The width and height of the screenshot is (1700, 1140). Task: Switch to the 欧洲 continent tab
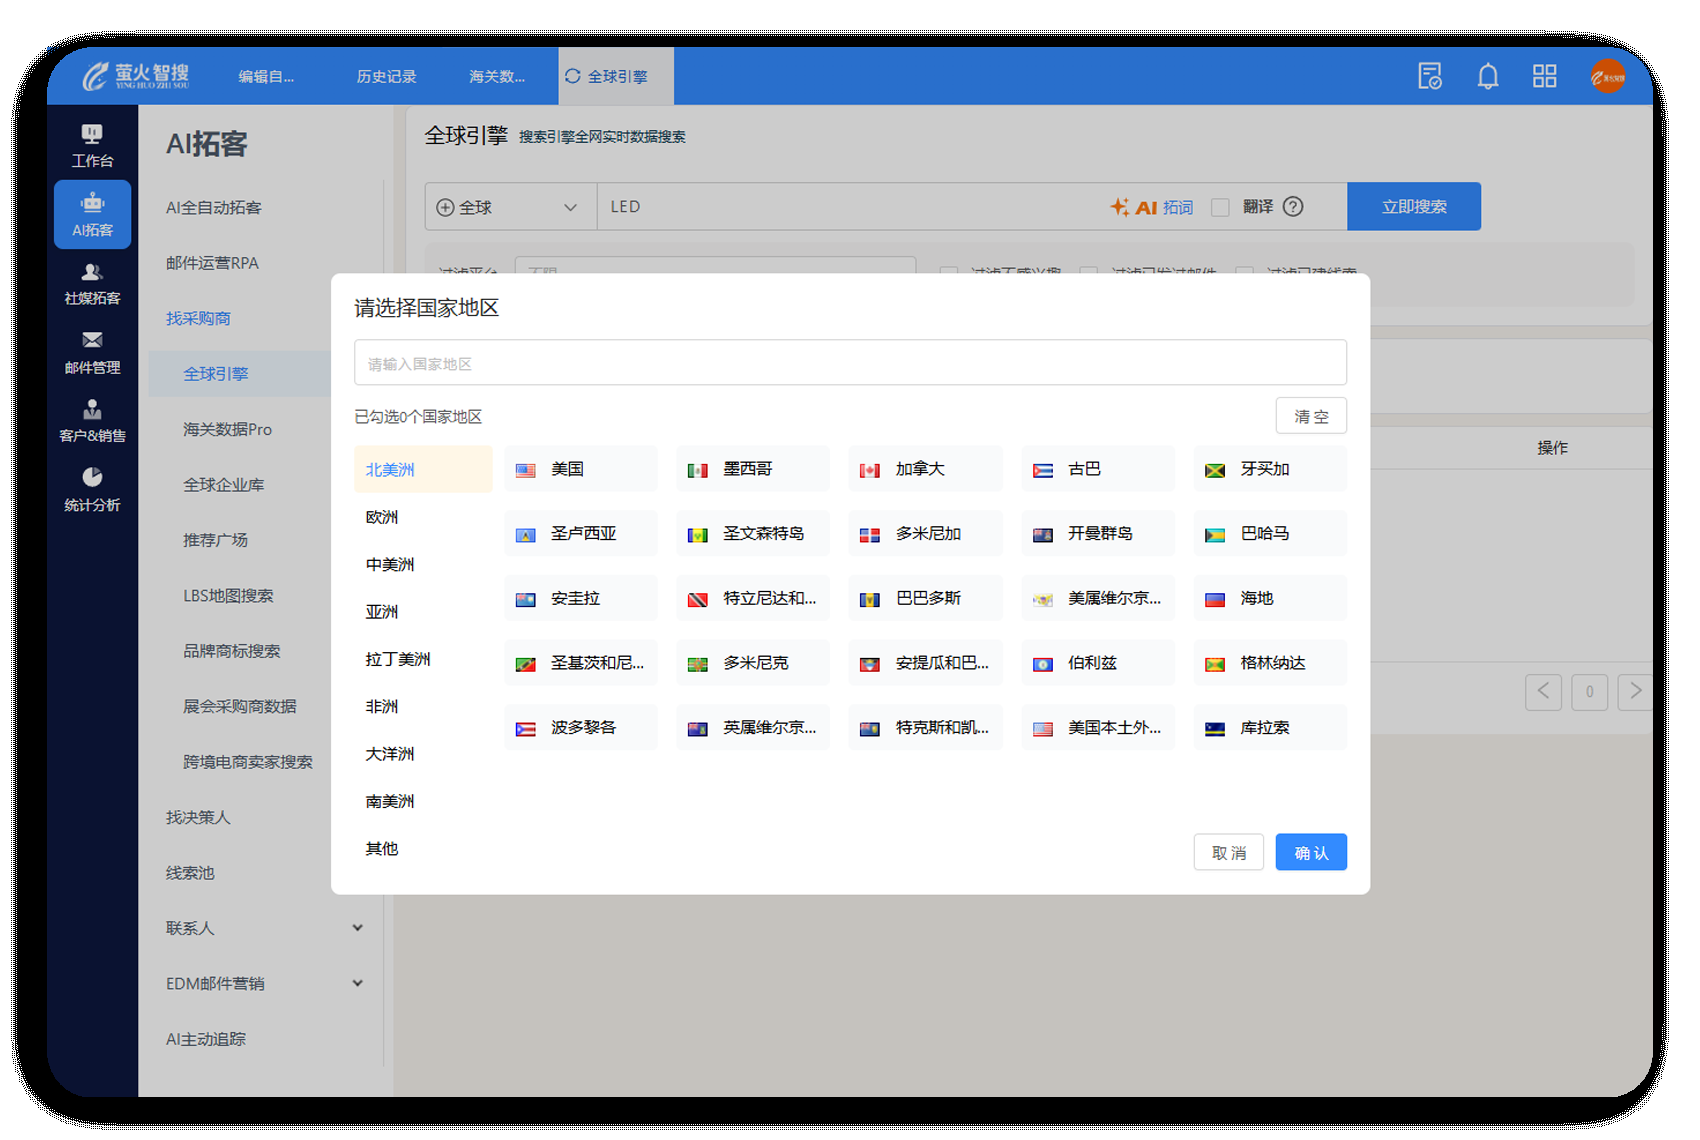click(382, 517)
